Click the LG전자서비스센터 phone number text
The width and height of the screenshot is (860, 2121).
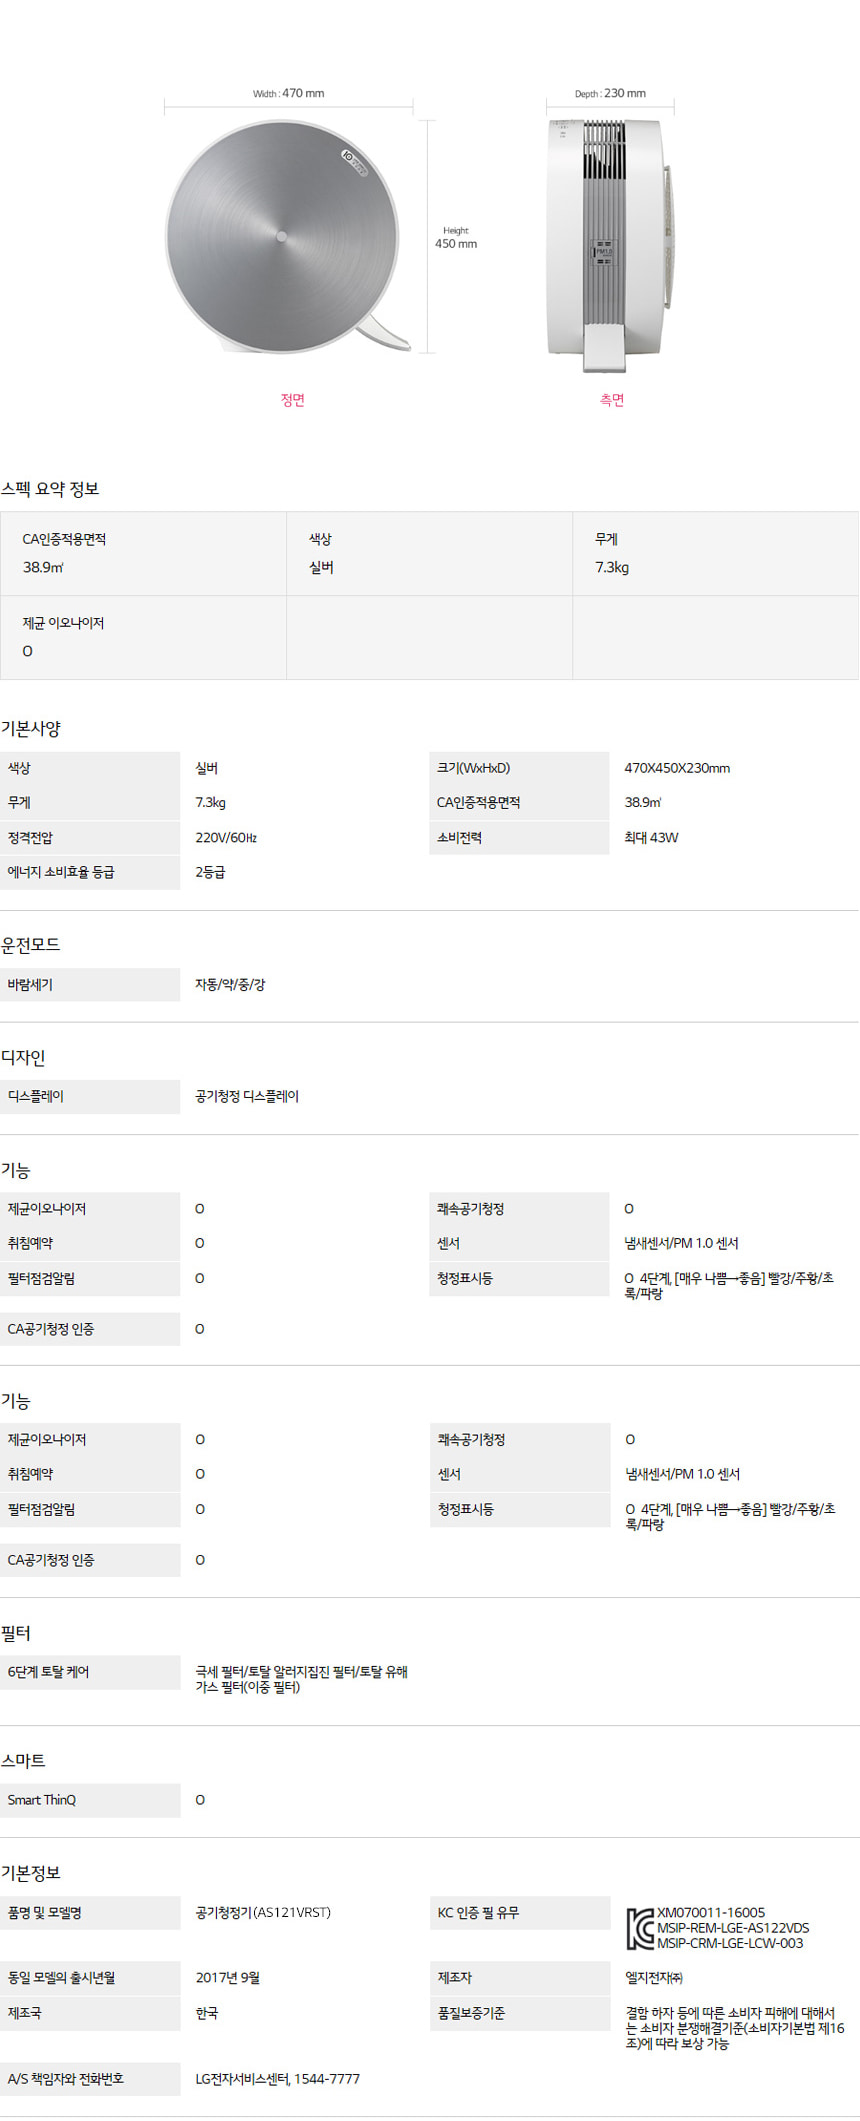pos(277,2079)
